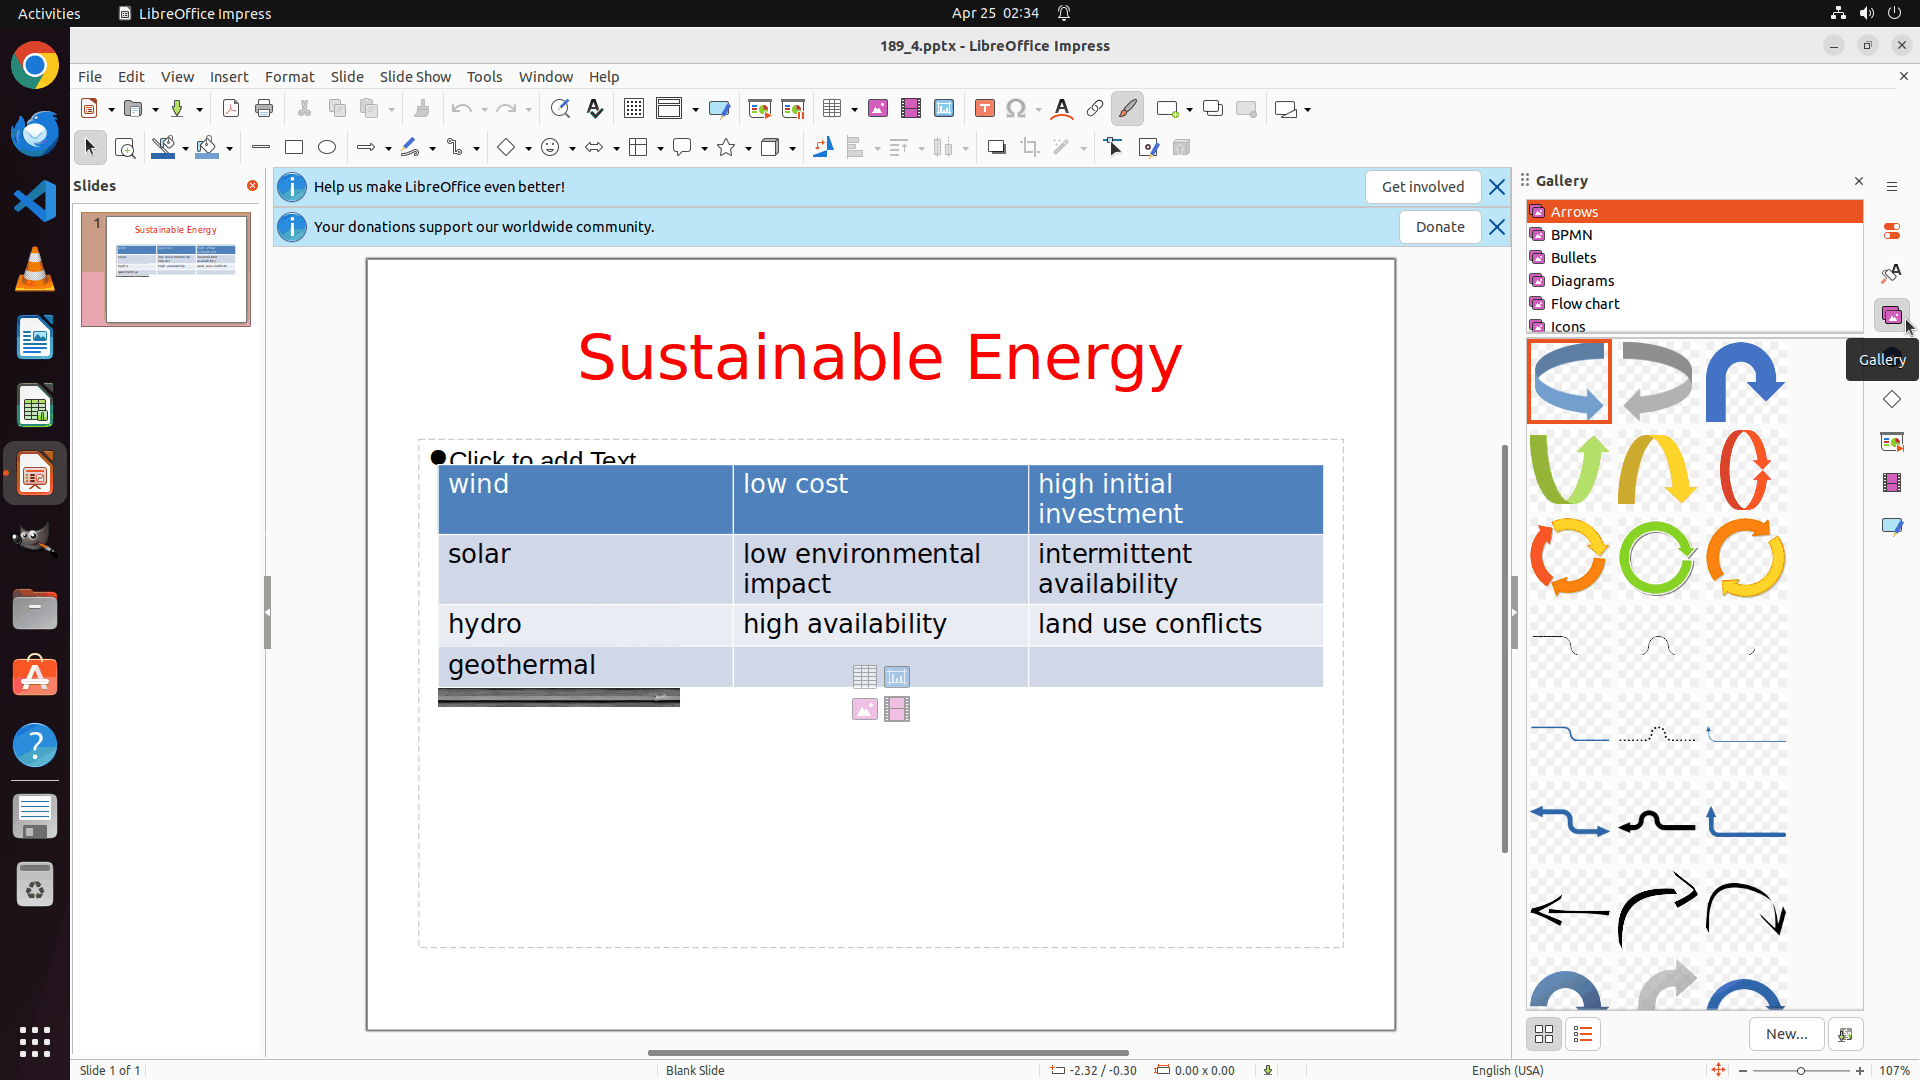Open the Insert Hyperlink icon
The height and width of the screenshot is (1080, 1920).
[x=1095, y=109]
